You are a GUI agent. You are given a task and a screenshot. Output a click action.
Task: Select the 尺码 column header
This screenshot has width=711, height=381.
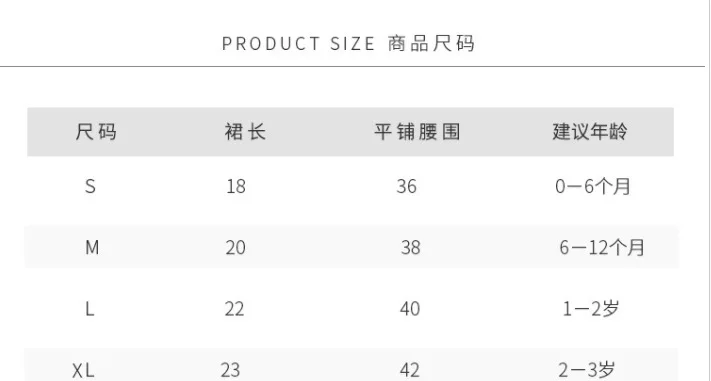pyautogui.click(x=96, y=132)
